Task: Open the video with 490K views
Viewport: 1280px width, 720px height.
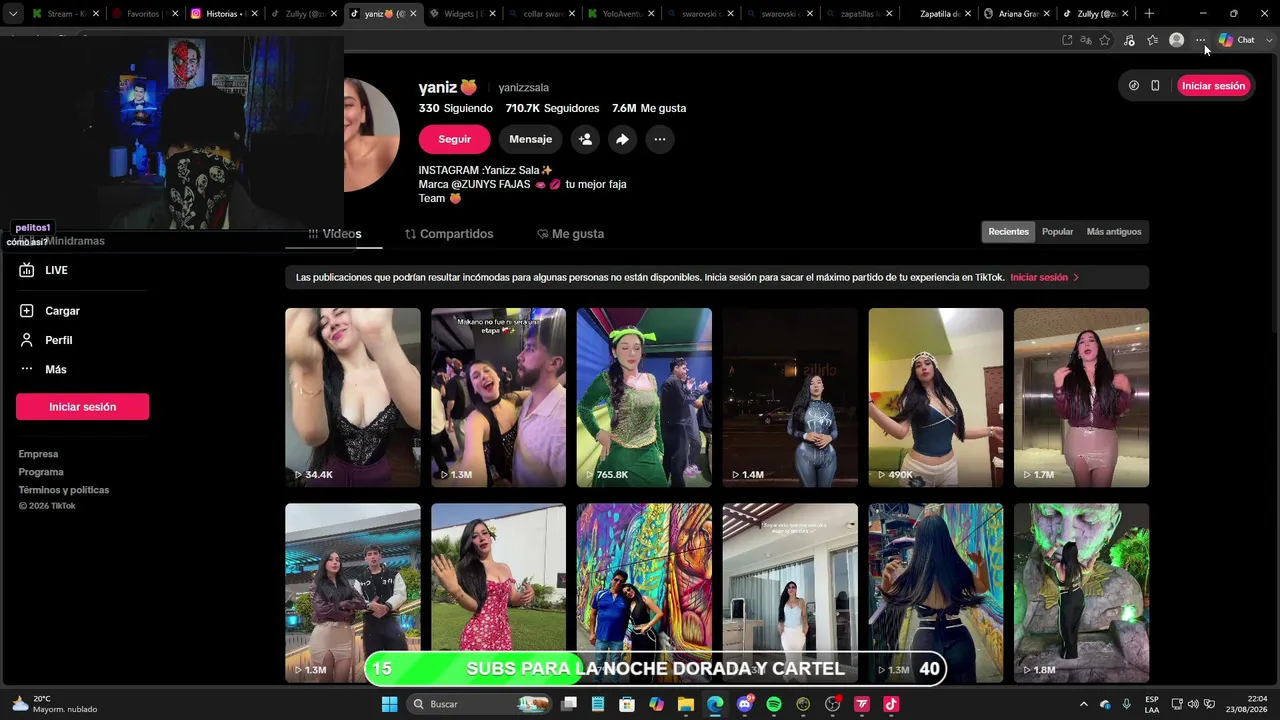Action: point(935,397)
